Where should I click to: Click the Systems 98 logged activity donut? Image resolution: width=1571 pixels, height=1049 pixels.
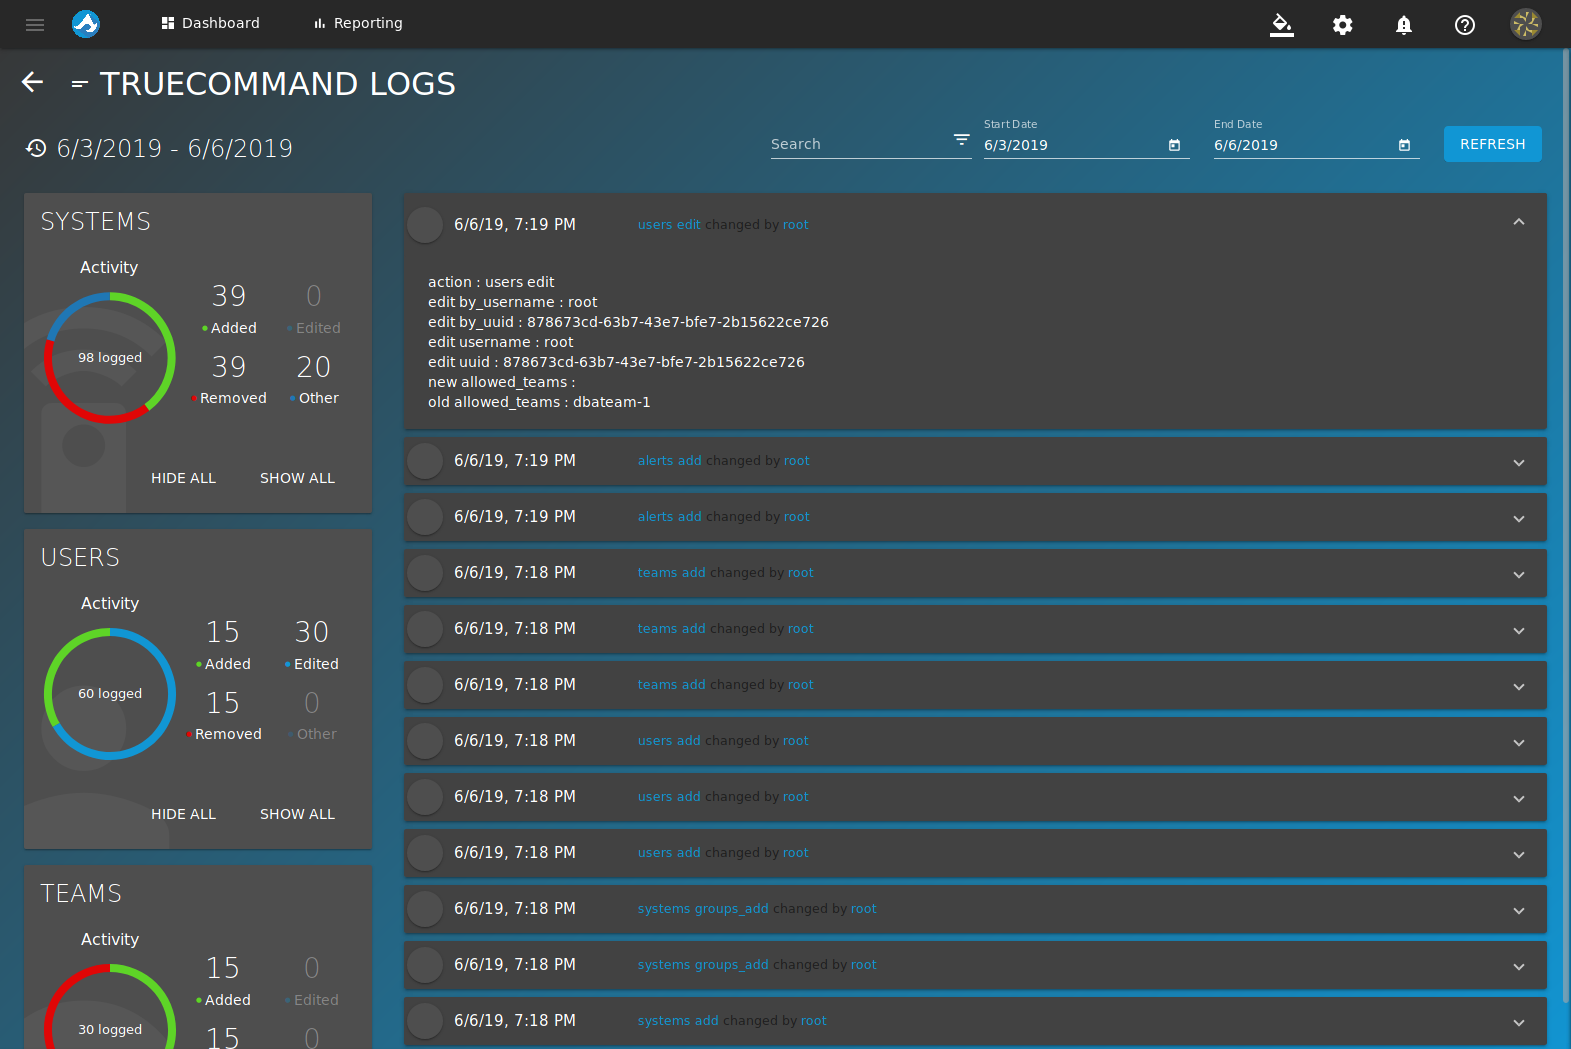point(110,357)
